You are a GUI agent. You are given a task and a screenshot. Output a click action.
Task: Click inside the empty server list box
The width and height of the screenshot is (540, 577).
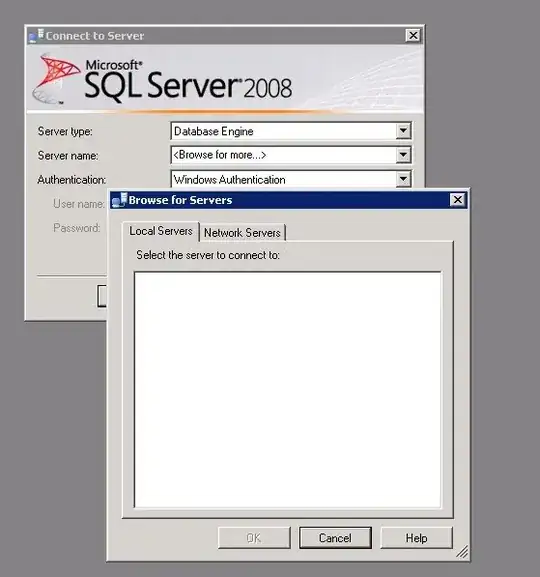[x=287, y=390]
